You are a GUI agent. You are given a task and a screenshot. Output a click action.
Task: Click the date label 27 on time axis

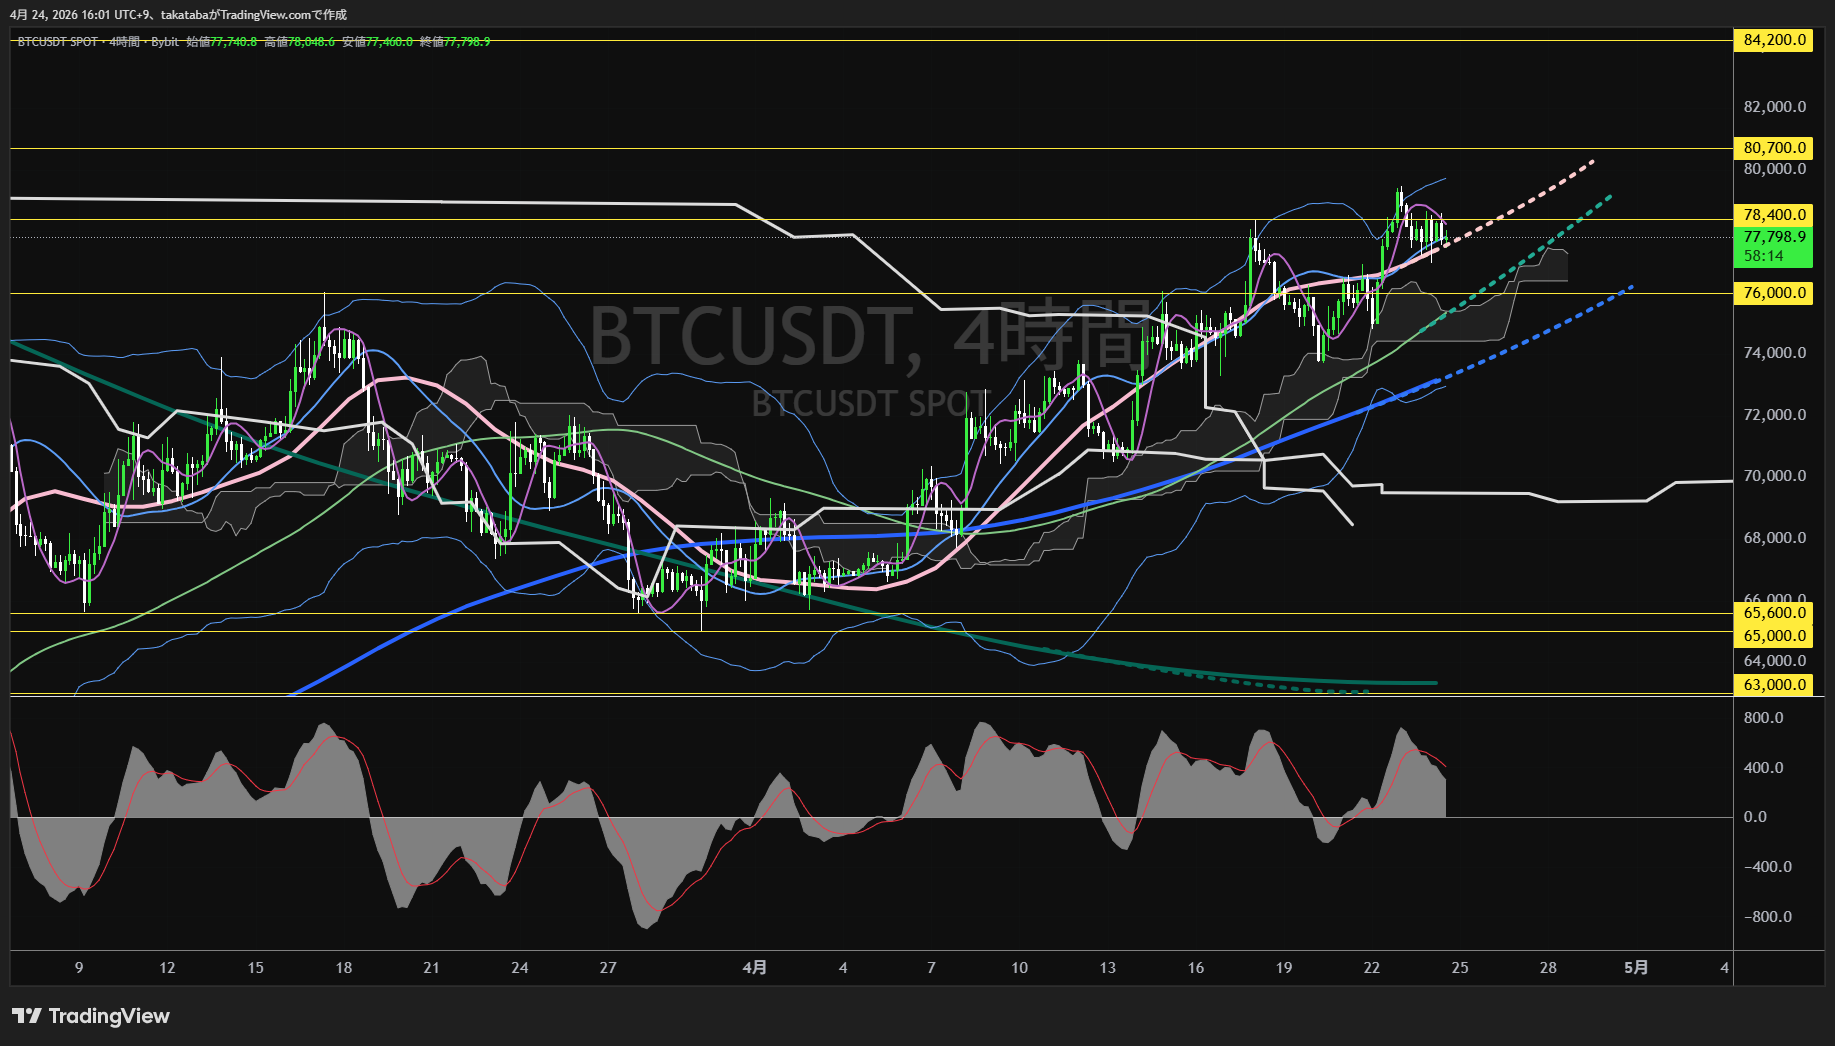[x=607, y=968]
